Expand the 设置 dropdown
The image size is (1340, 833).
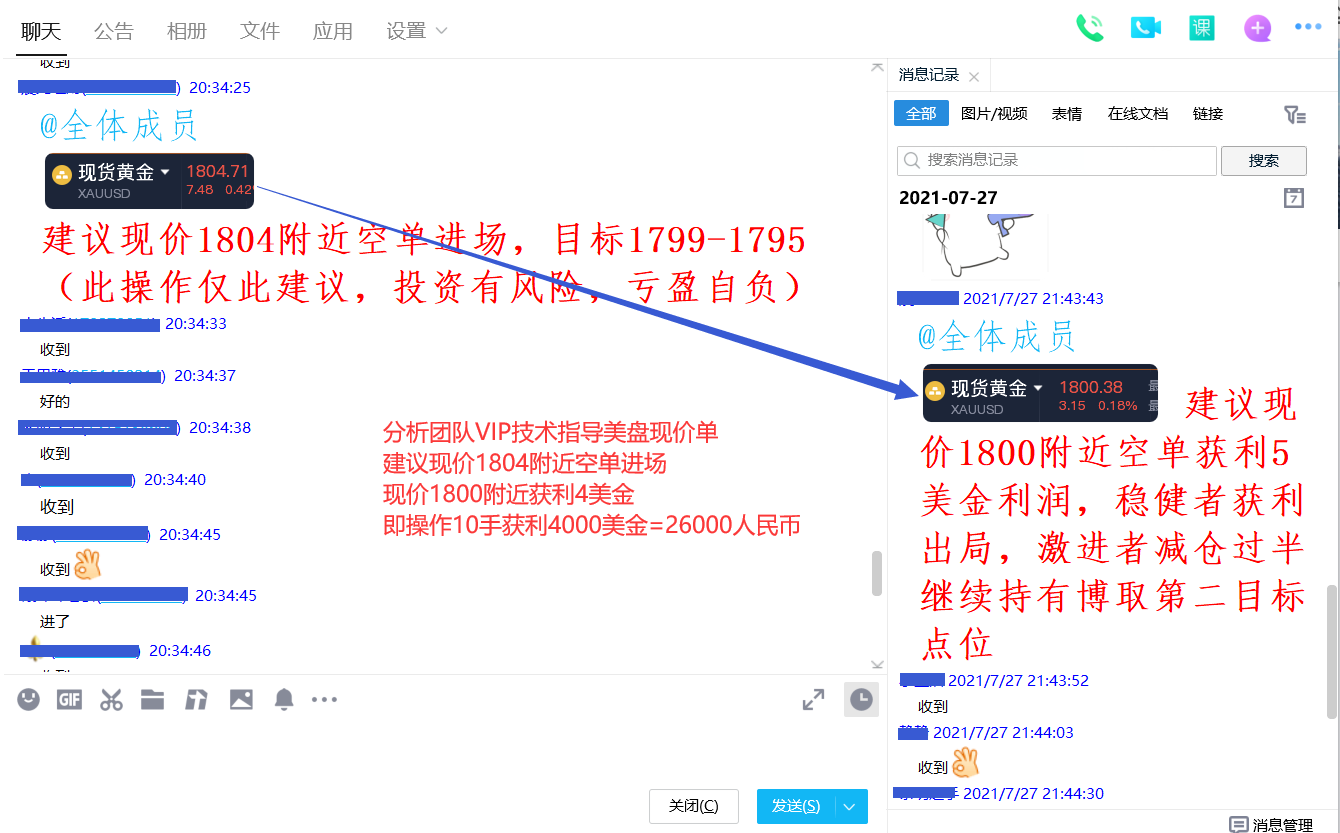tap(416, 31)
